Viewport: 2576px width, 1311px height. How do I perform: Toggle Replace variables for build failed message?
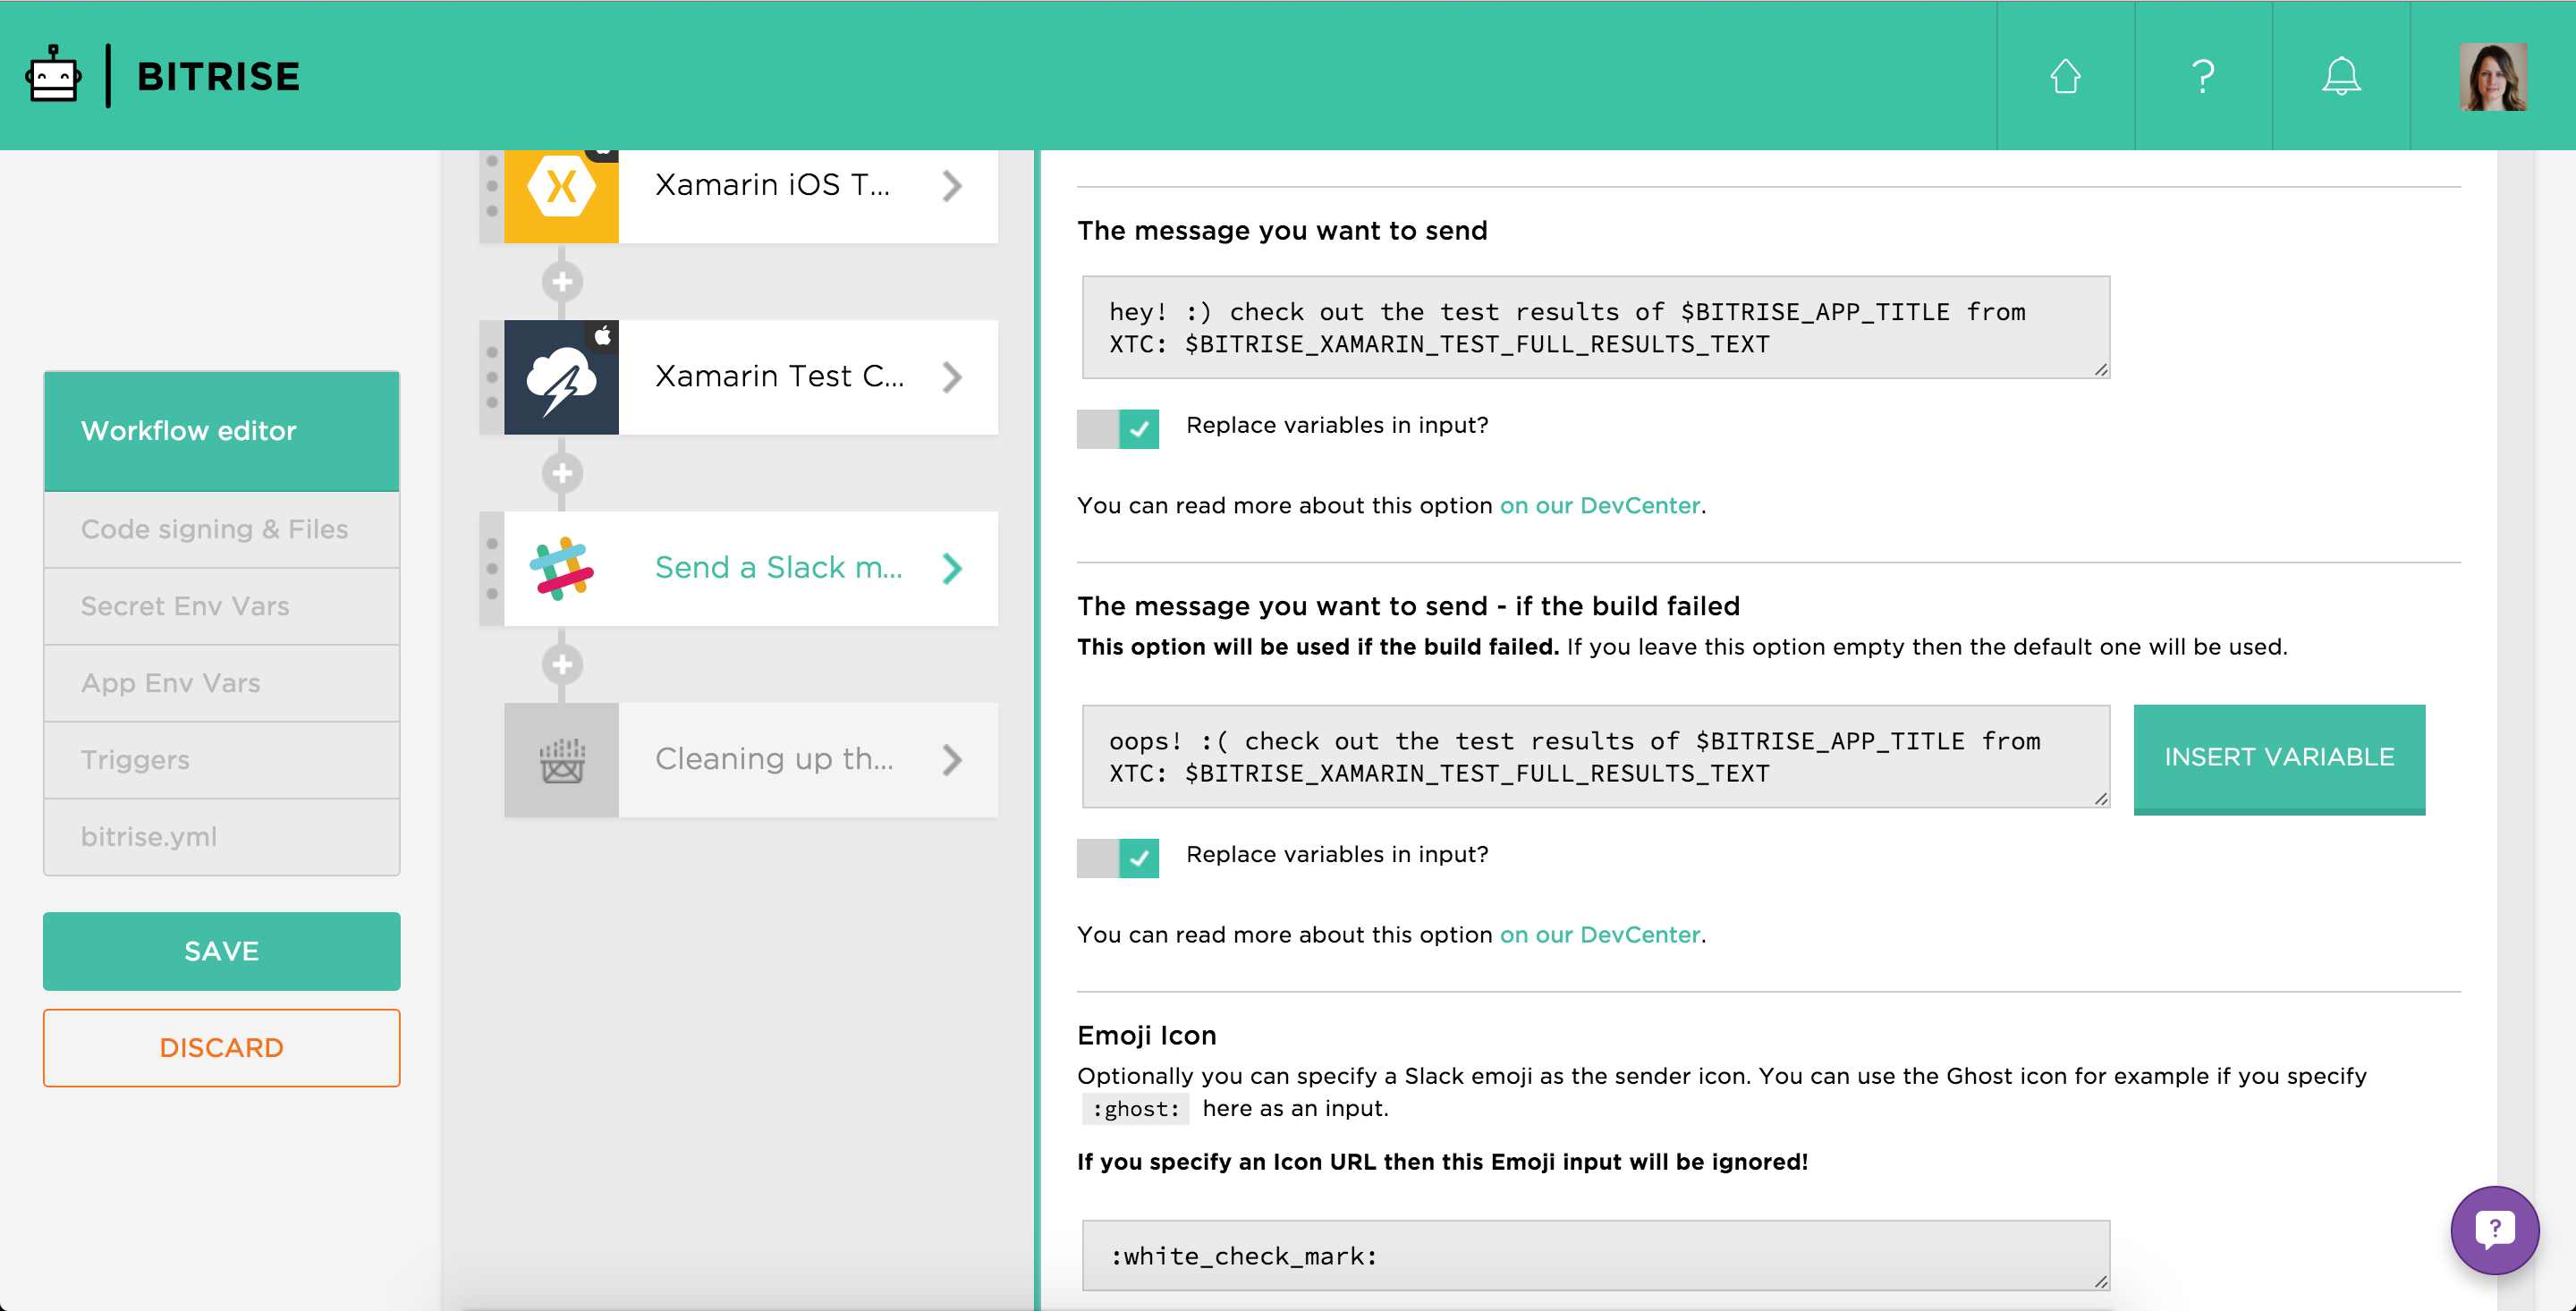click(x=1118, y=858)
